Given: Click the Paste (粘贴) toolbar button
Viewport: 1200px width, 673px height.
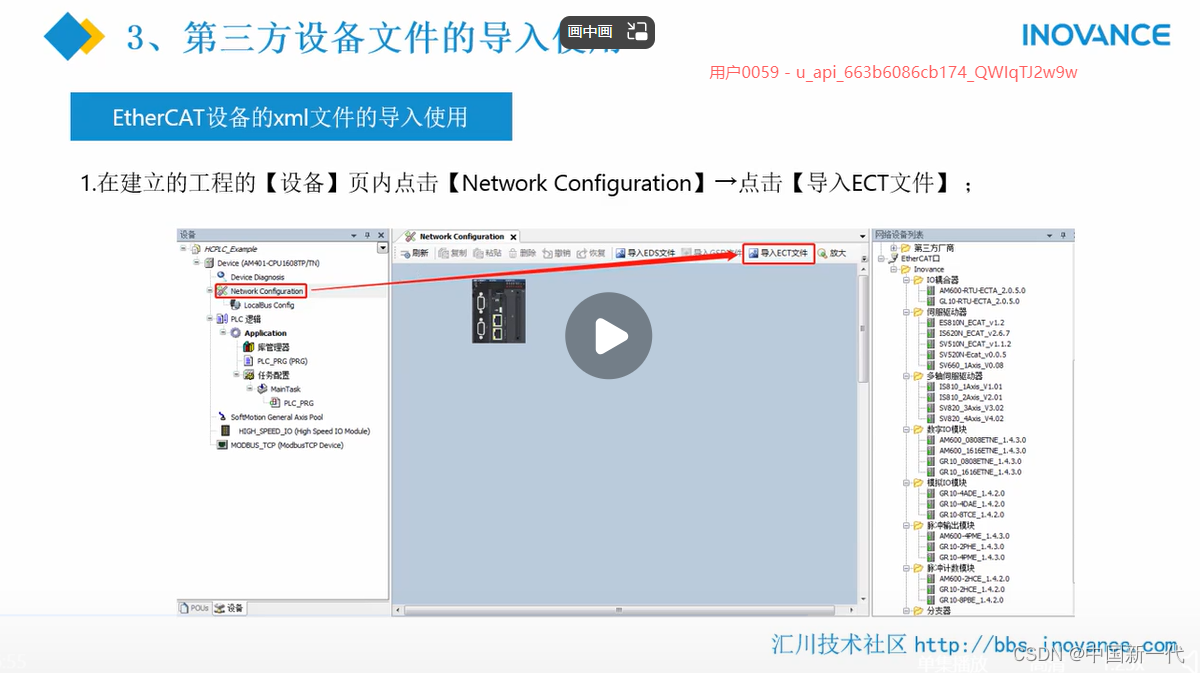Looking at the screenshot, I should (487, 253).
